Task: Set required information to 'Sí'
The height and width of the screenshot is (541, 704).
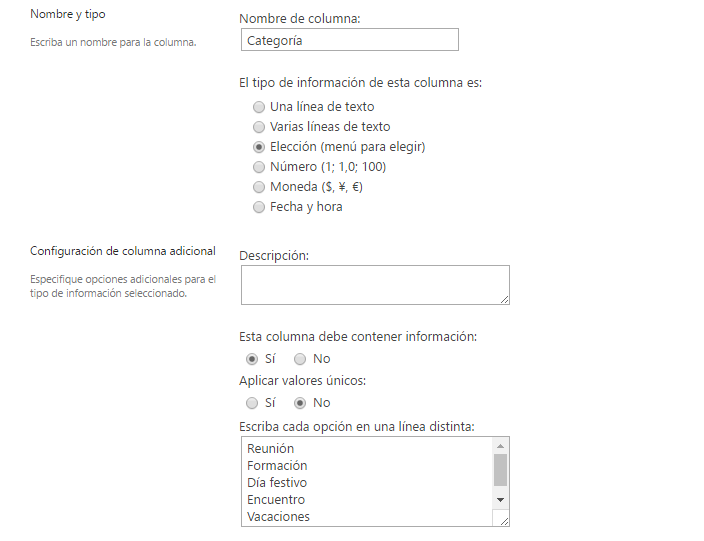Action: pyautogui.click(x=252, y=359)
